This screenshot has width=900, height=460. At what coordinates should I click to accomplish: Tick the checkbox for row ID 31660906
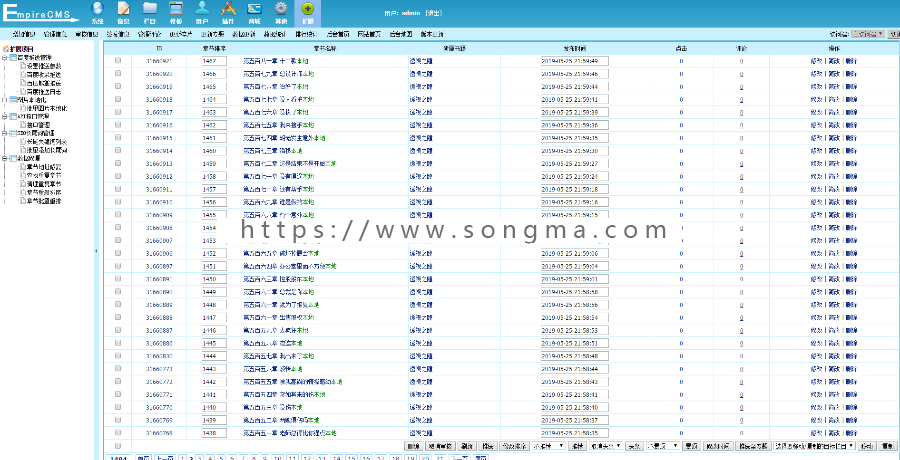tap(118, 253)
